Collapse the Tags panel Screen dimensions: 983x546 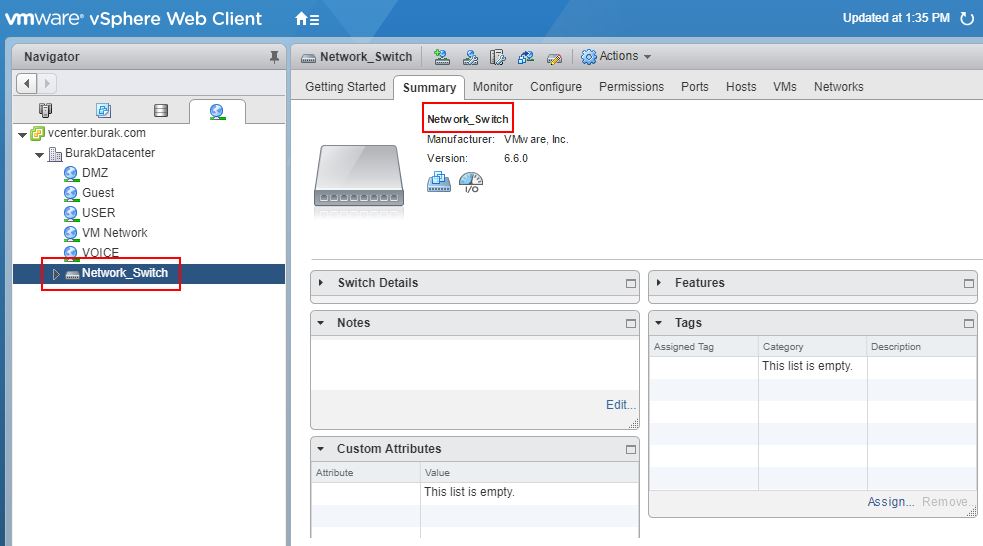(658, 323)
